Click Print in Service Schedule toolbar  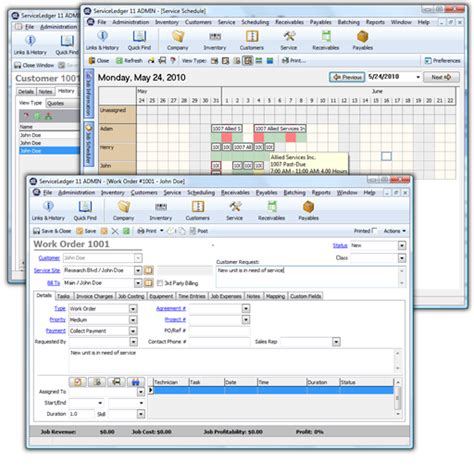pos(294,61)
